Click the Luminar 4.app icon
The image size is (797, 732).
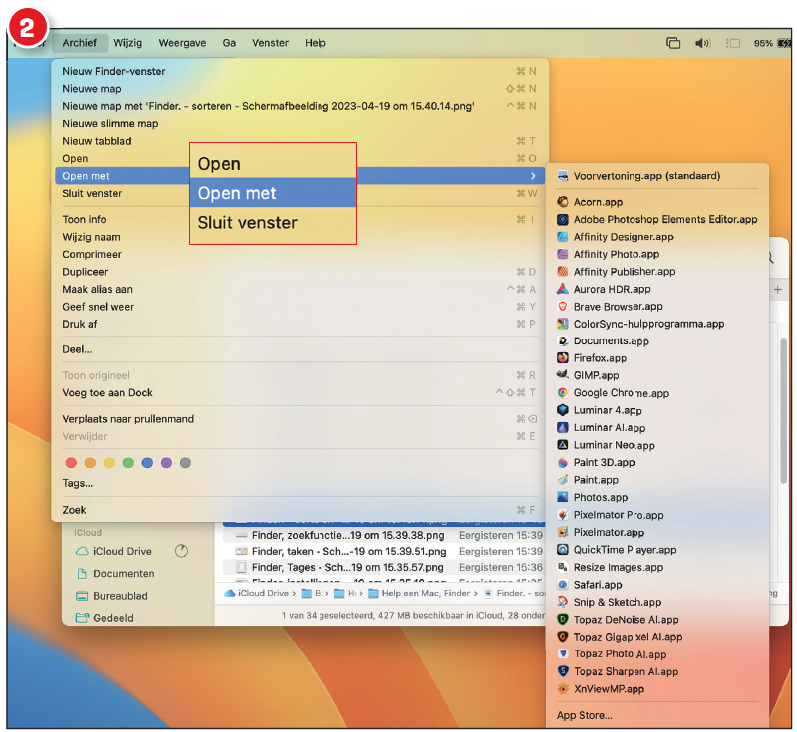tap(562, 410)
